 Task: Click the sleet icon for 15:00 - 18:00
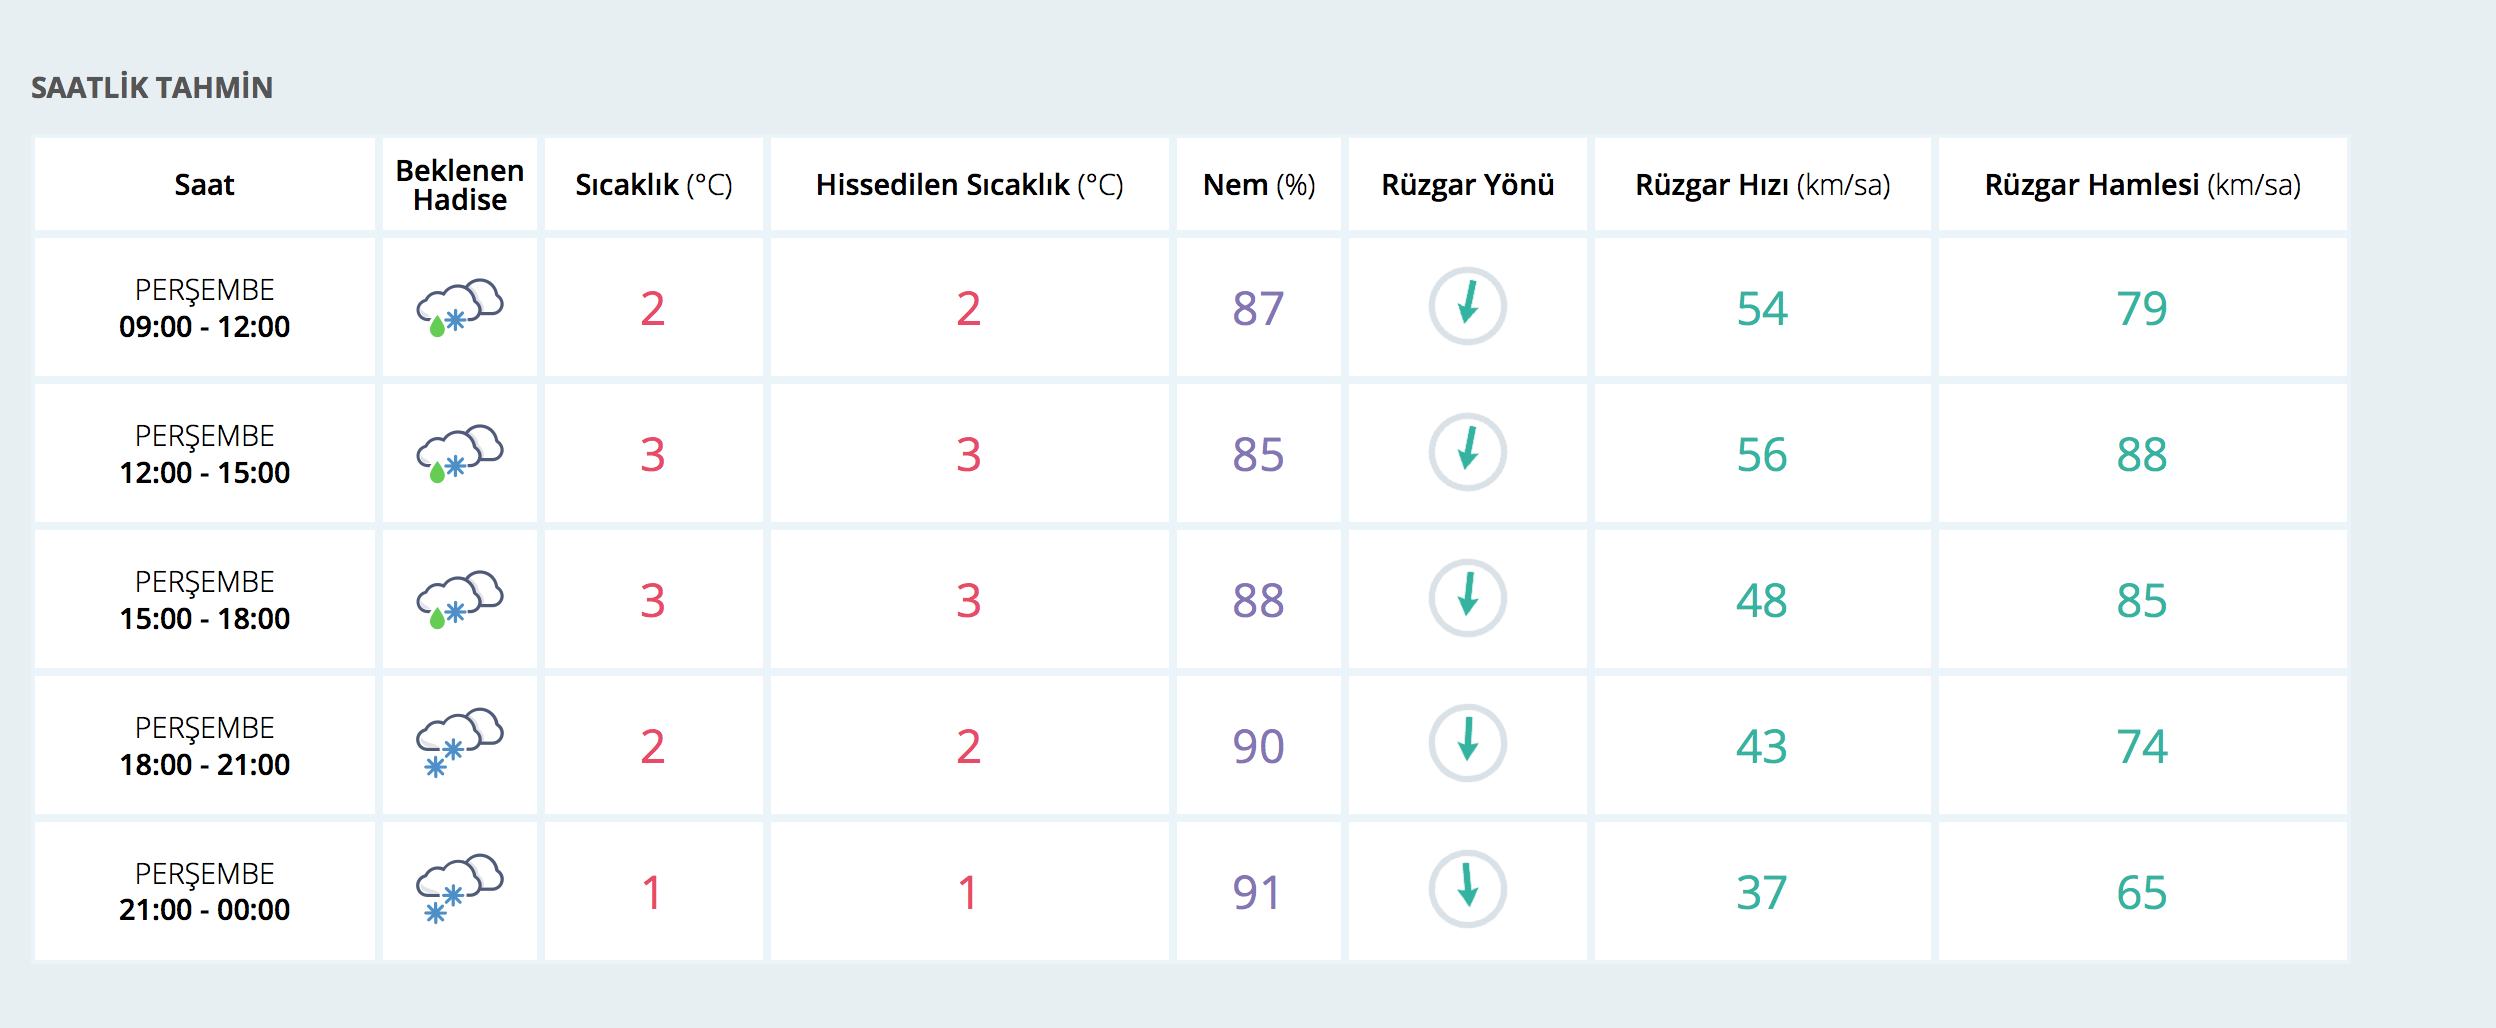tap(459, 599)
